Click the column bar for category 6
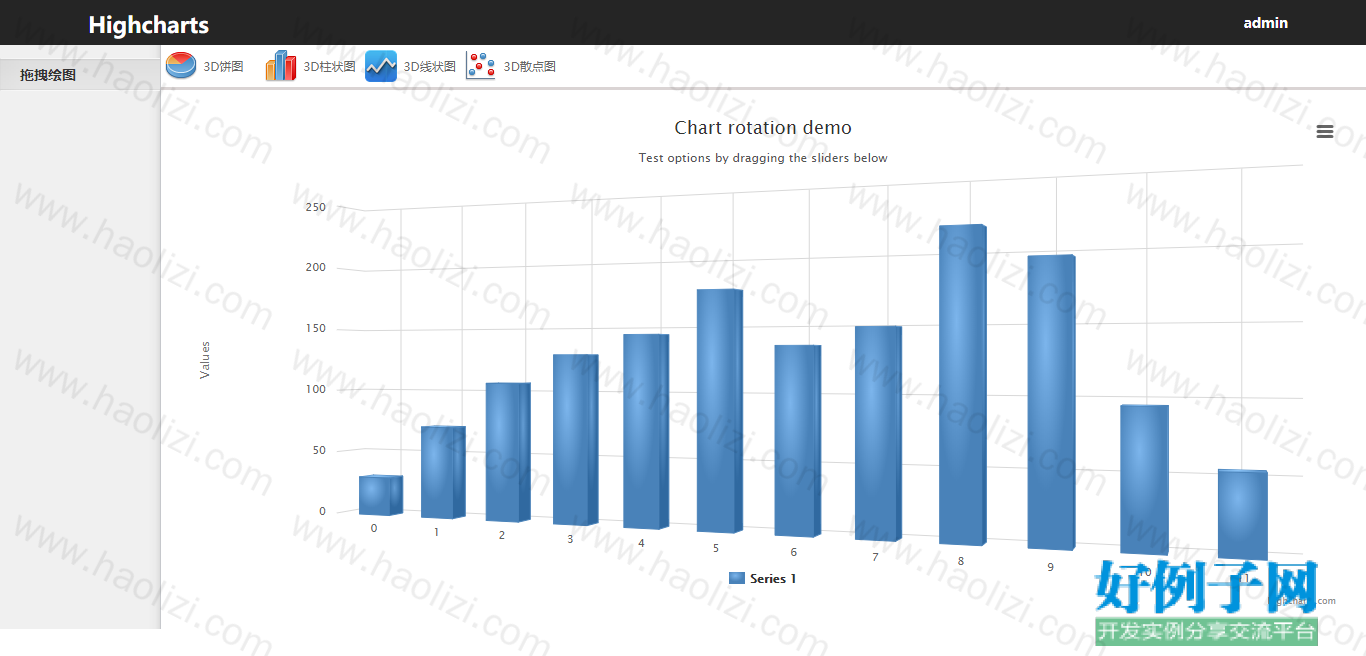Screen dimensions: 1366x656 tap(798, 441)
